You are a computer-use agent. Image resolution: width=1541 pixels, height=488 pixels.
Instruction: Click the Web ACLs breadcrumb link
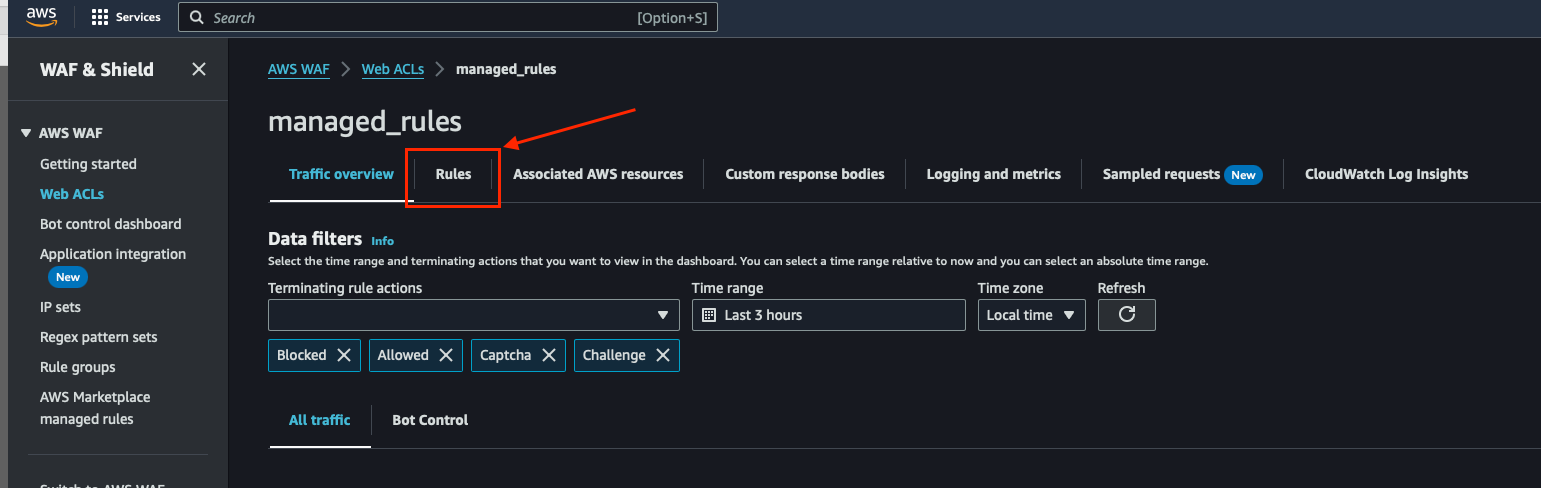pyautogui.click(x=393, y=69)
